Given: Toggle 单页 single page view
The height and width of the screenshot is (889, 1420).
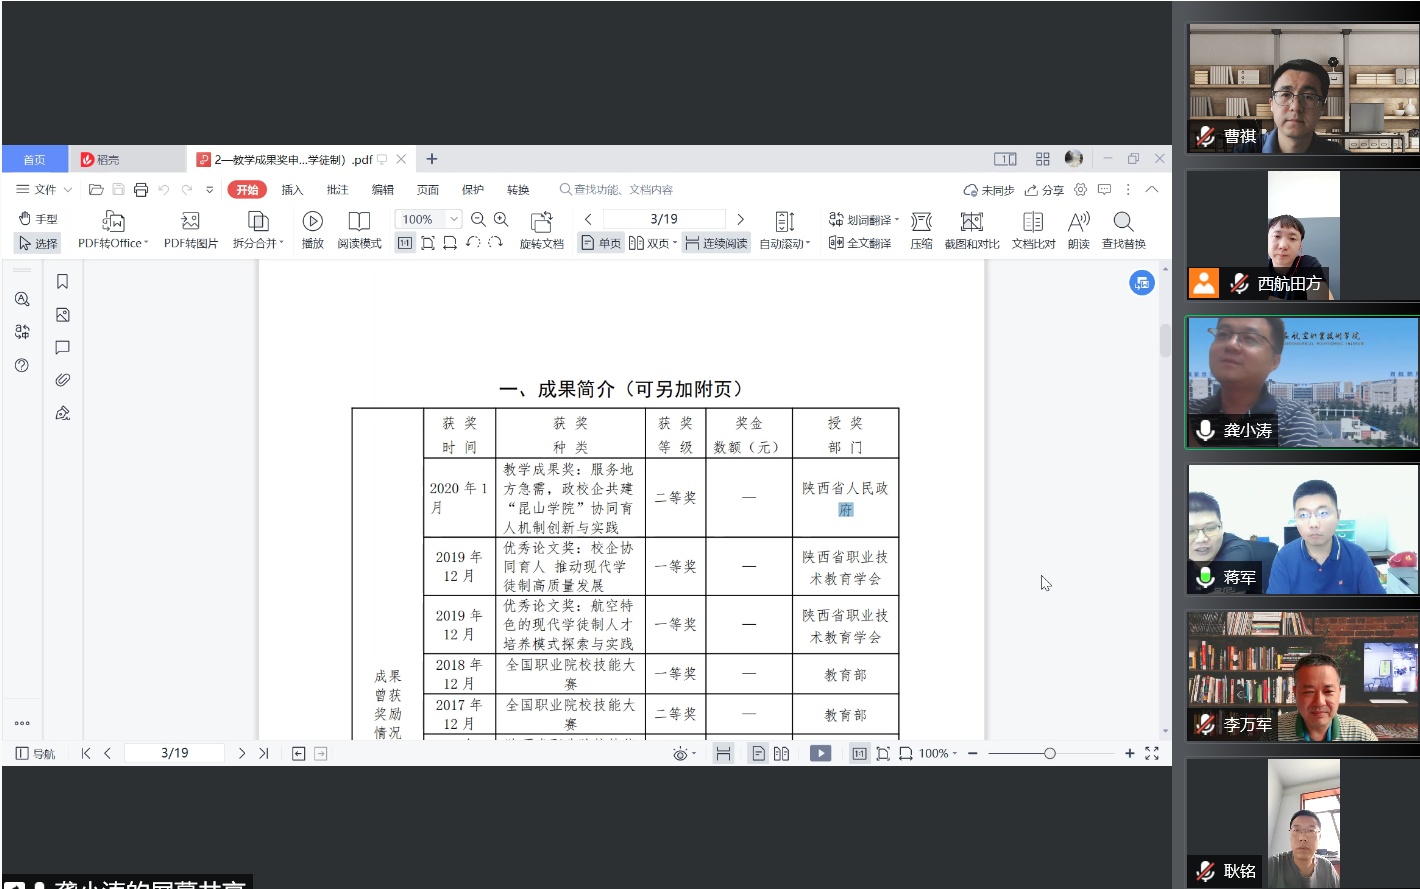Looking at the screenshot, I should pyautogui.click(x=601, y=243).
